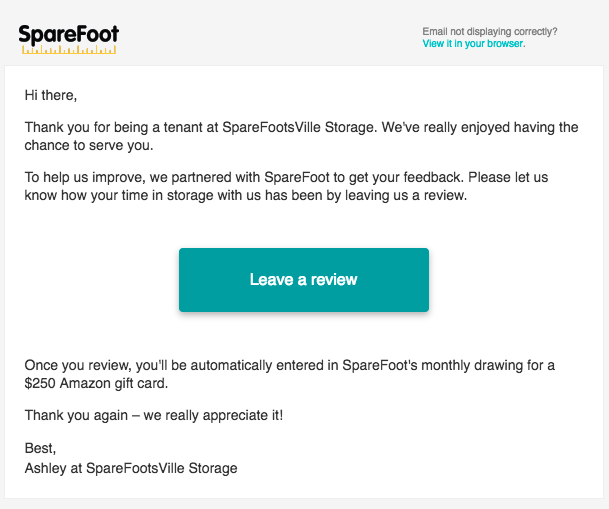The height and width of the screenshot is (509, 609).
Task: Click the "Best," sign-off line
Action: click(40, 448)
